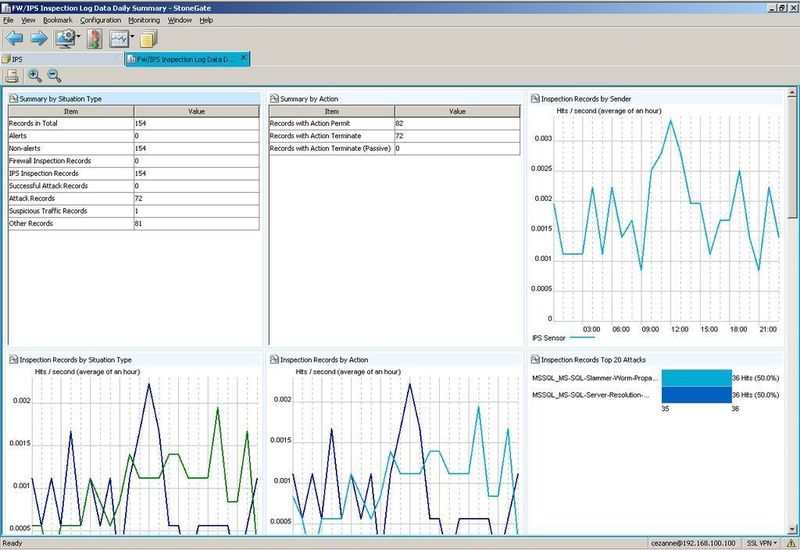Click Inspection Records by Sender section icon

point(535,98)
